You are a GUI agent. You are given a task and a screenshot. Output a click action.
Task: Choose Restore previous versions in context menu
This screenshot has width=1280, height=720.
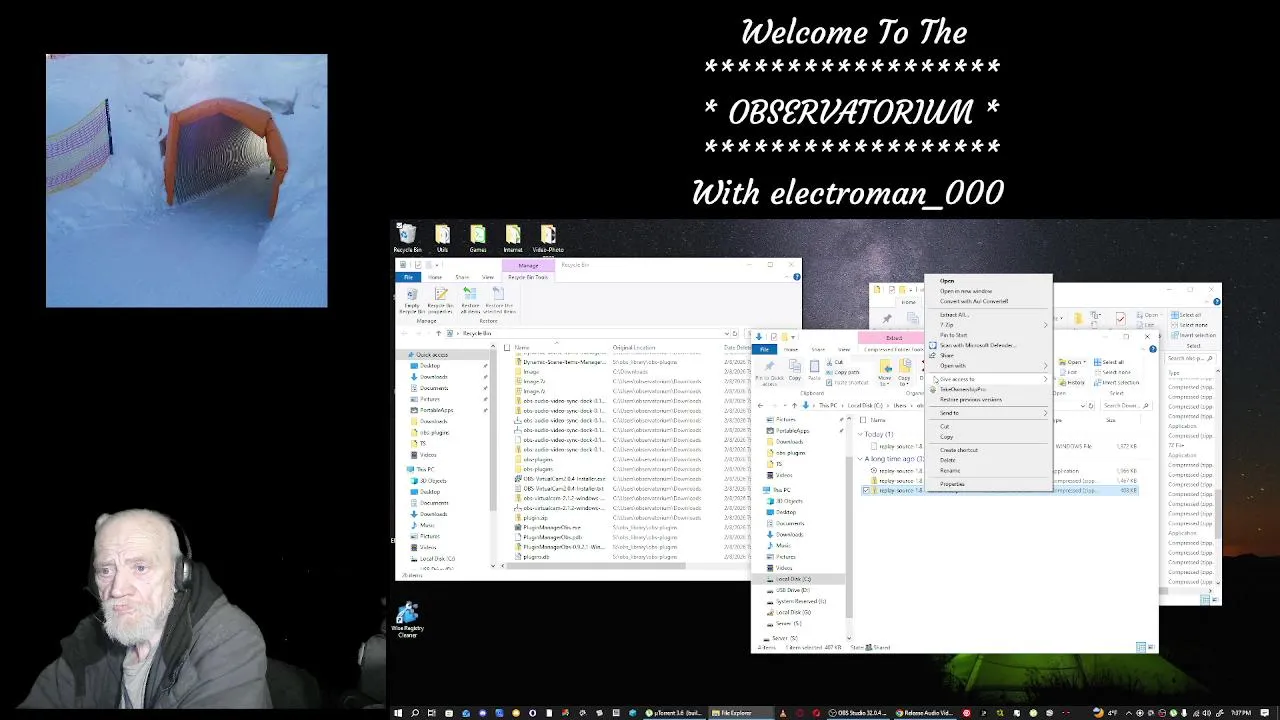[970, 399]
